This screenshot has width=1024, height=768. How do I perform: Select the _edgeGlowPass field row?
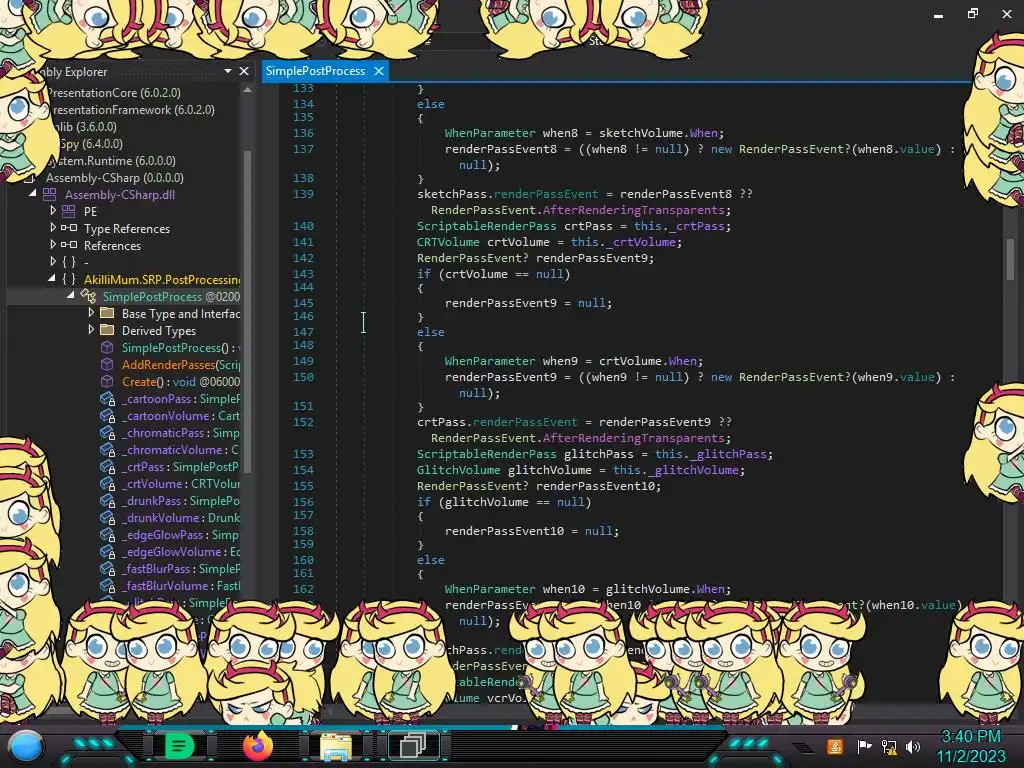pos(180,534)
